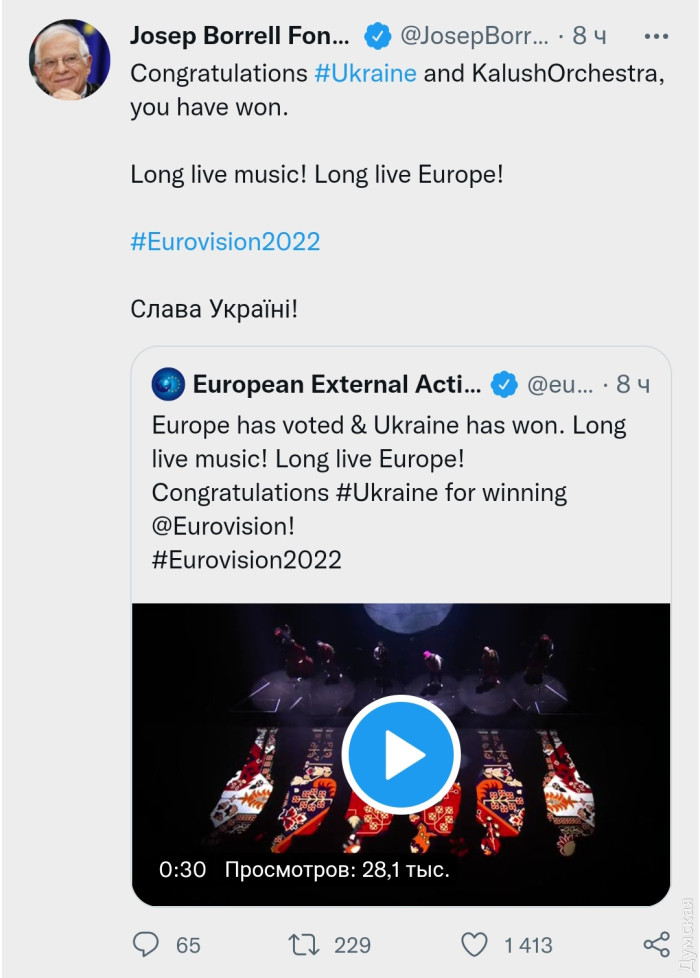Viewport: 700px width, 978px height.
Task: Open the #Ukraine hashtag link
Action: click(x=365, y=74)
